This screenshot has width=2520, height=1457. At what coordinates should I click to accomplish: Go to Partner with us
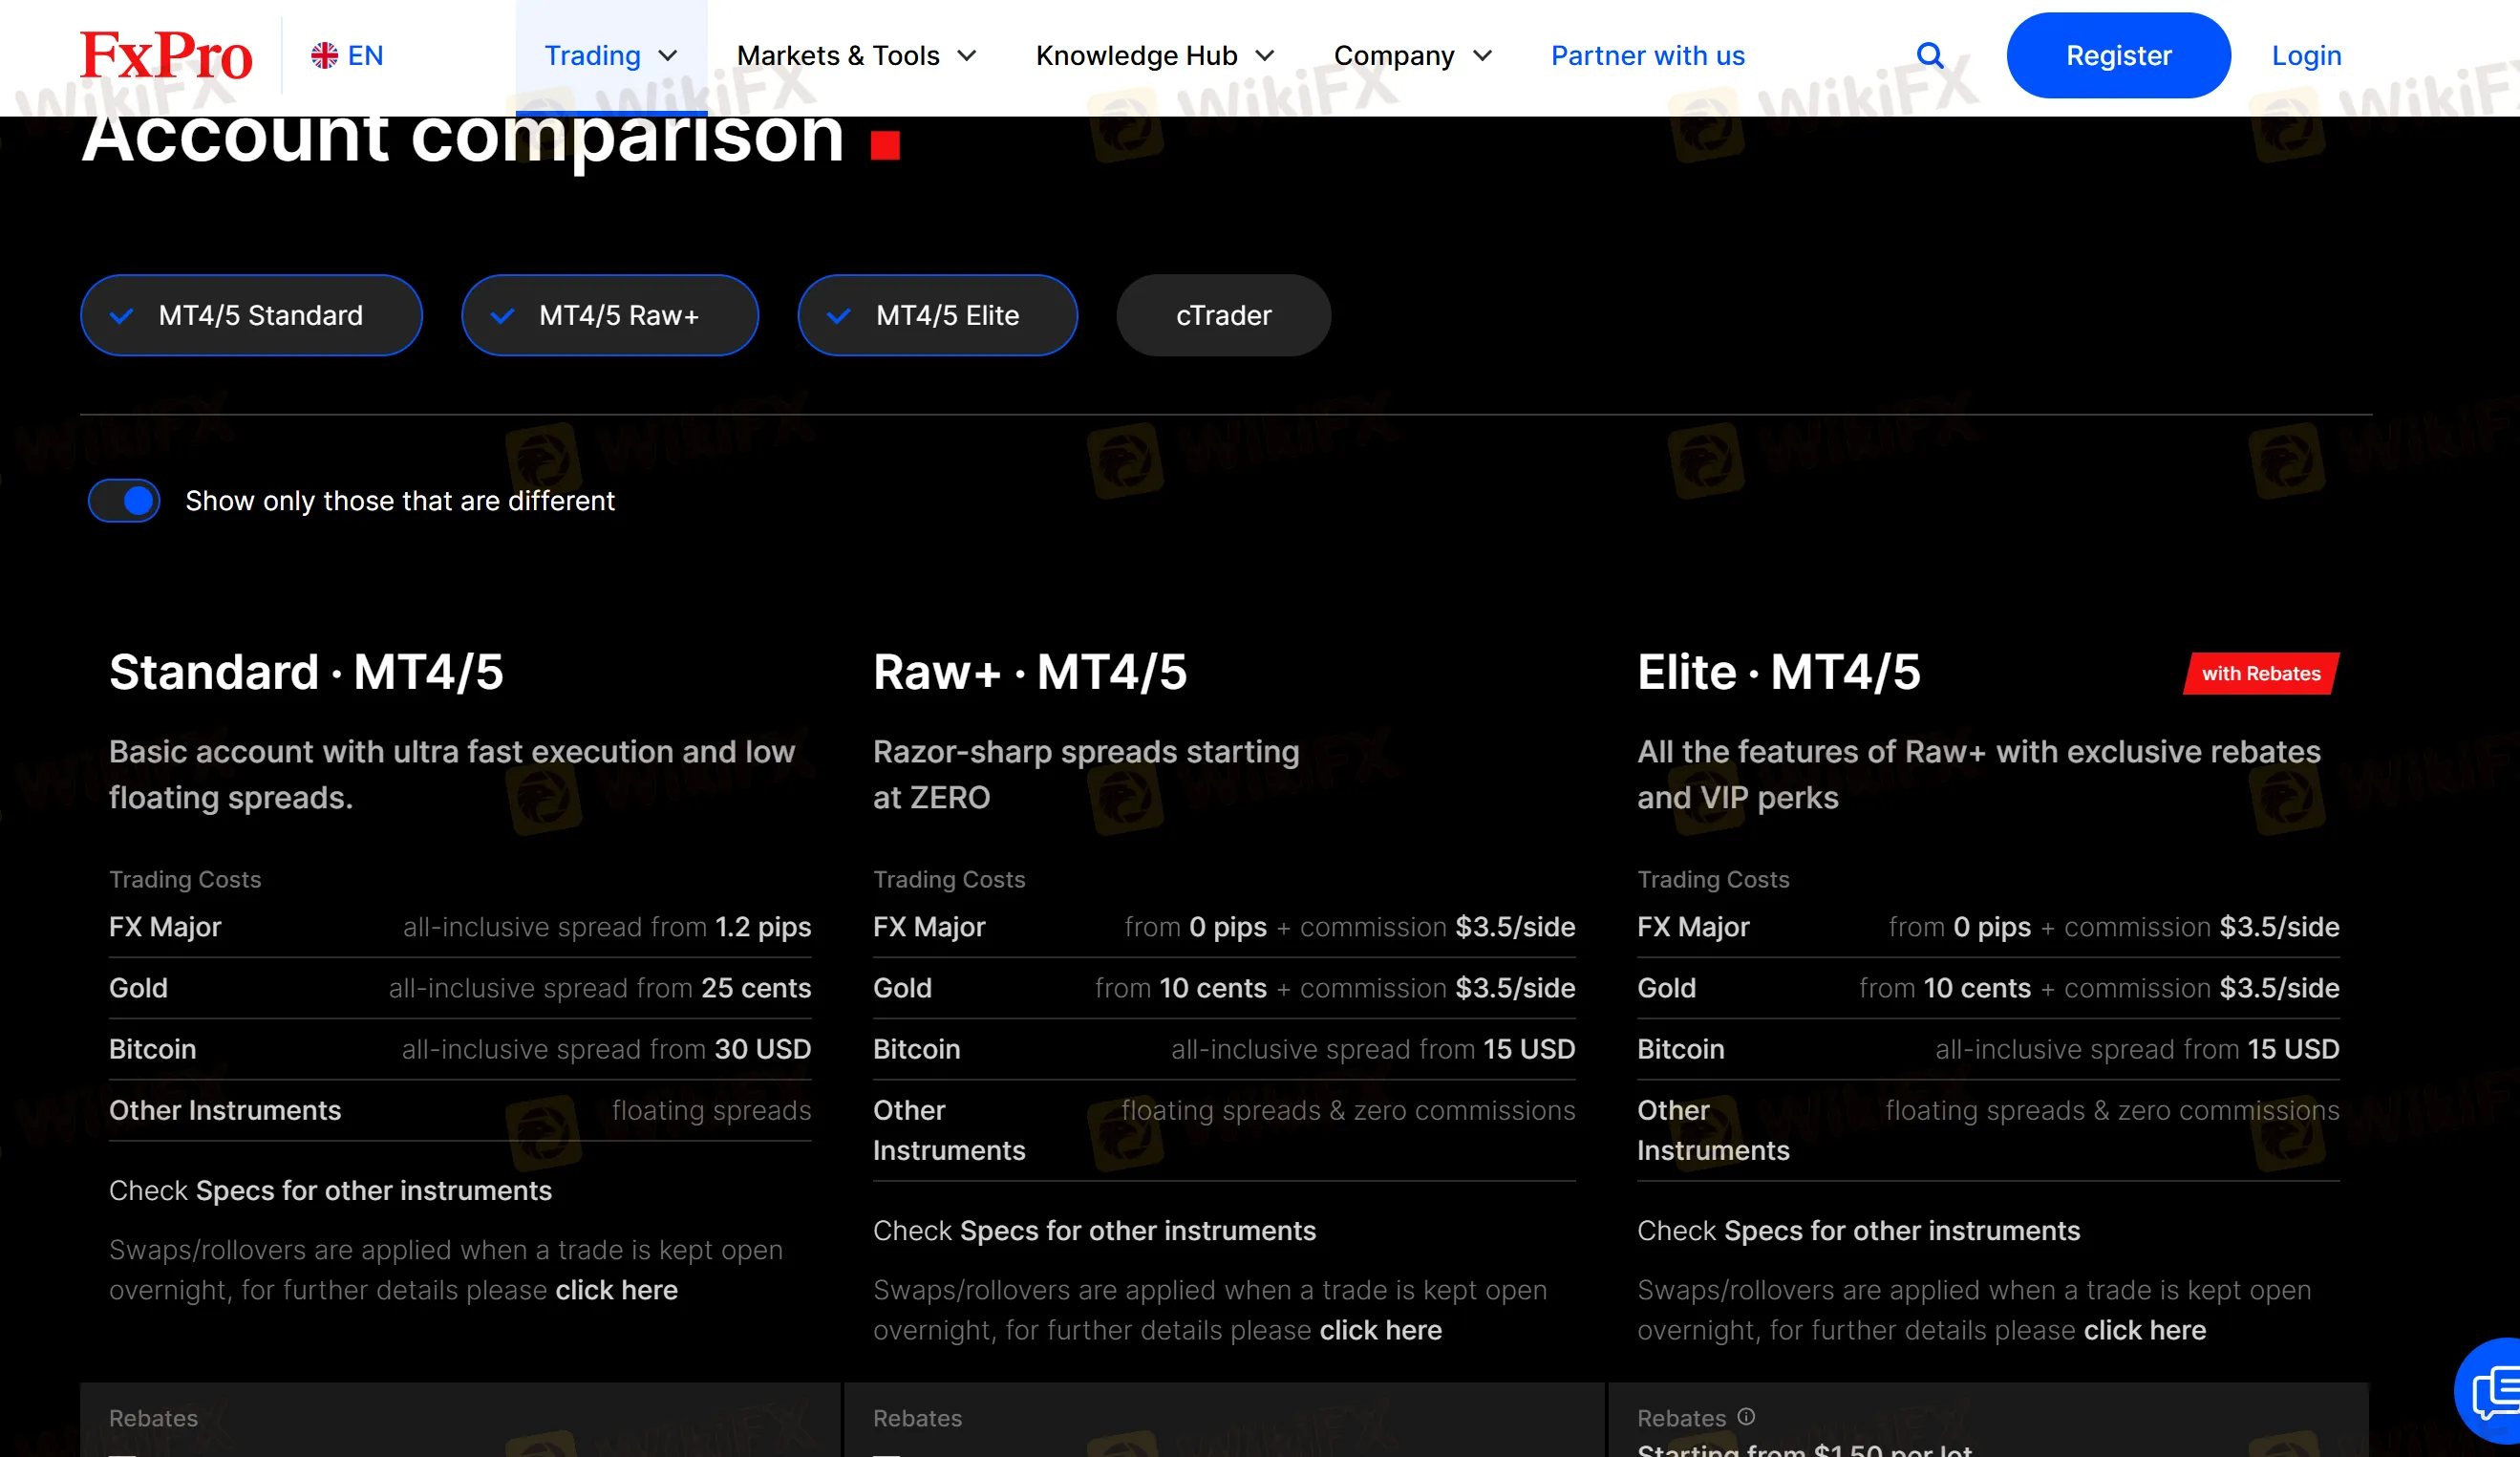click(1648, 56)
